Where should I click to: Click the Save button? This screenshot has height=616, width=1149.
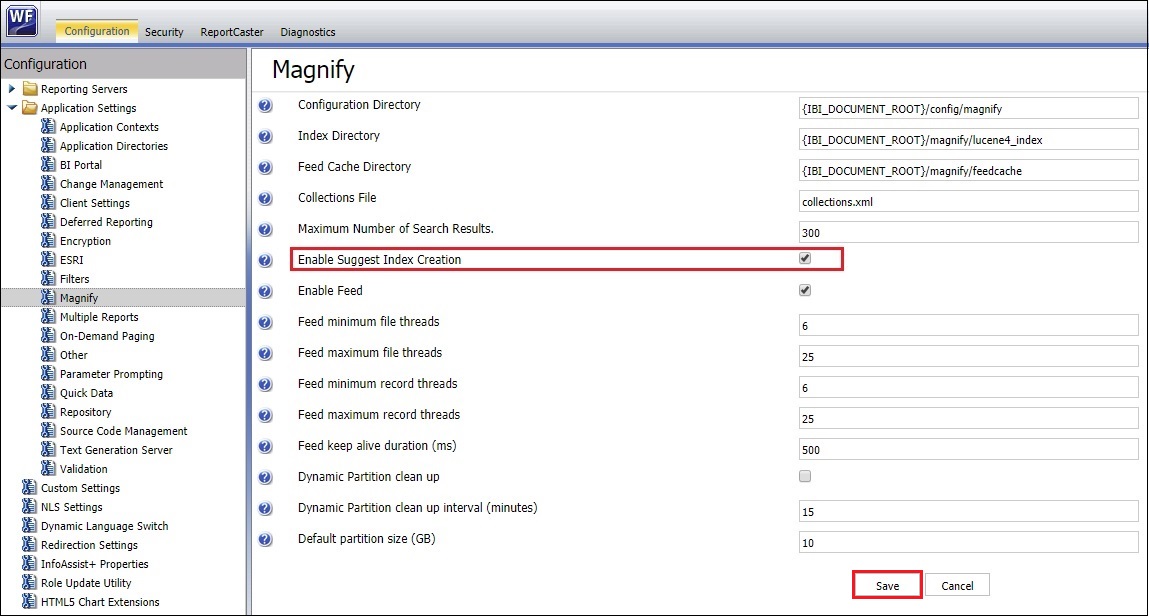point(887,586)
